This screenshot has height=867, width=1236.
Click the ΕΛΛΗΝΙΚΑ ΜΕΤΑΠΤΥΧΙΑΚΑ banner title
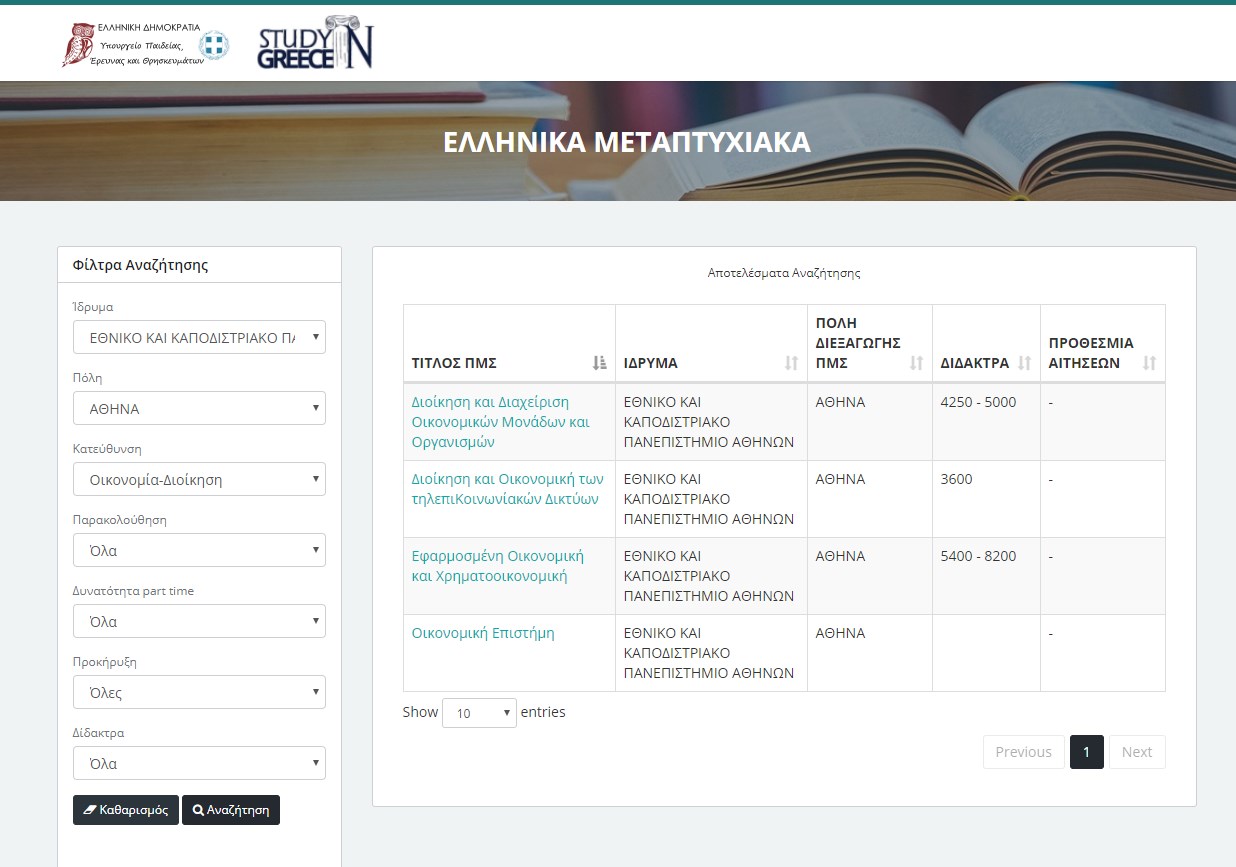pos(627,142)
